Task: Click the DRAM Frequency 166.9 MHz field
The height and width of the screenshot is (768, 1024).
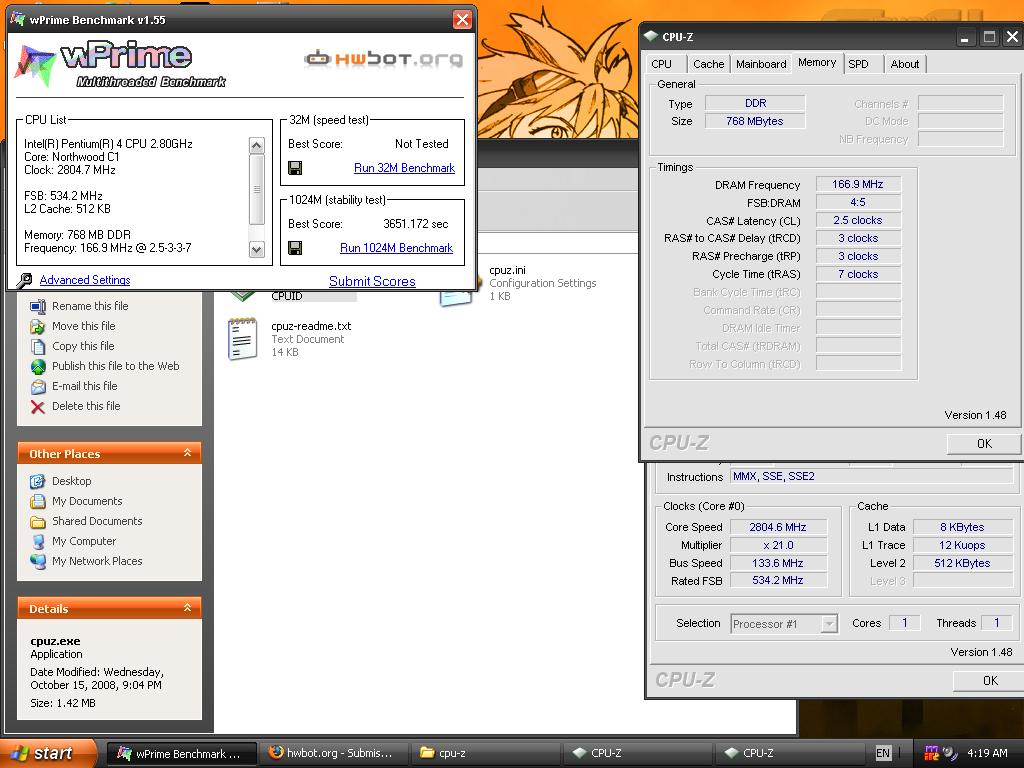Action: 858,185
